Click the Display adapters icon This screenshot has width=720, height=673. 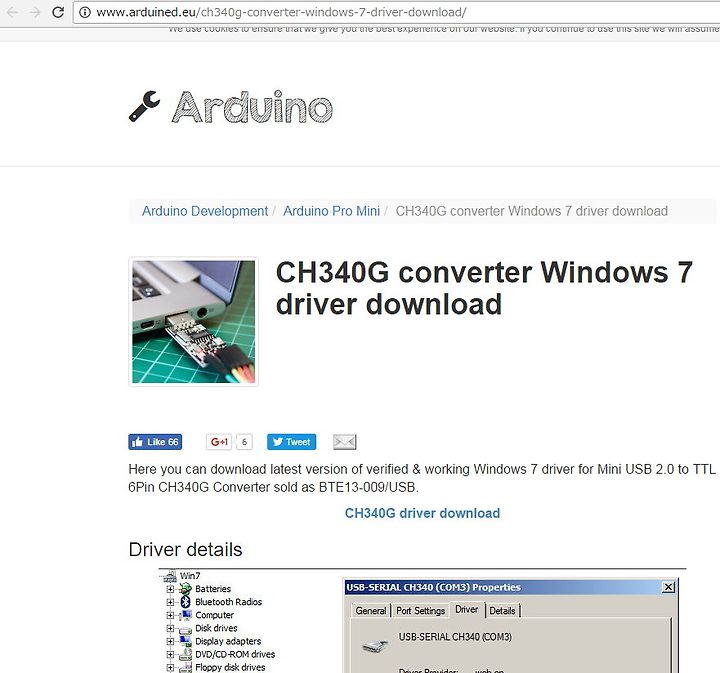pyautogui.click(x=186, y=641)
